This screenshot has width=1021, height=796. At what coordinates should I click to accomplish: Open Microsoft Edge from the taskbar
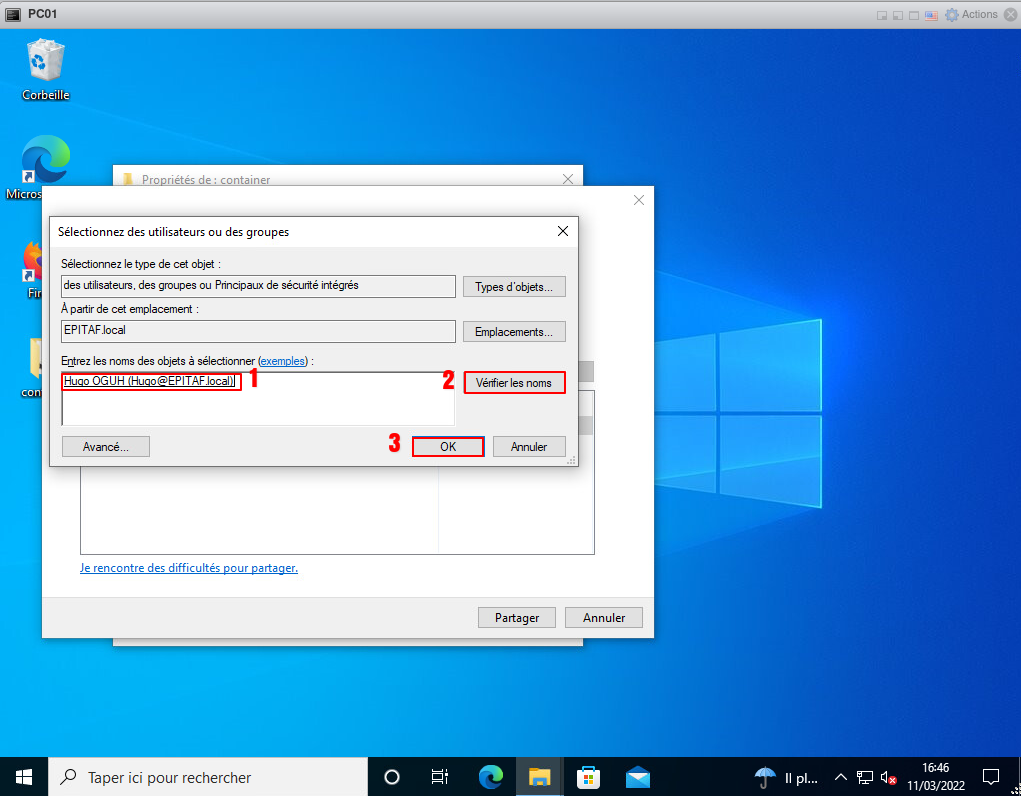pos(490,777)
